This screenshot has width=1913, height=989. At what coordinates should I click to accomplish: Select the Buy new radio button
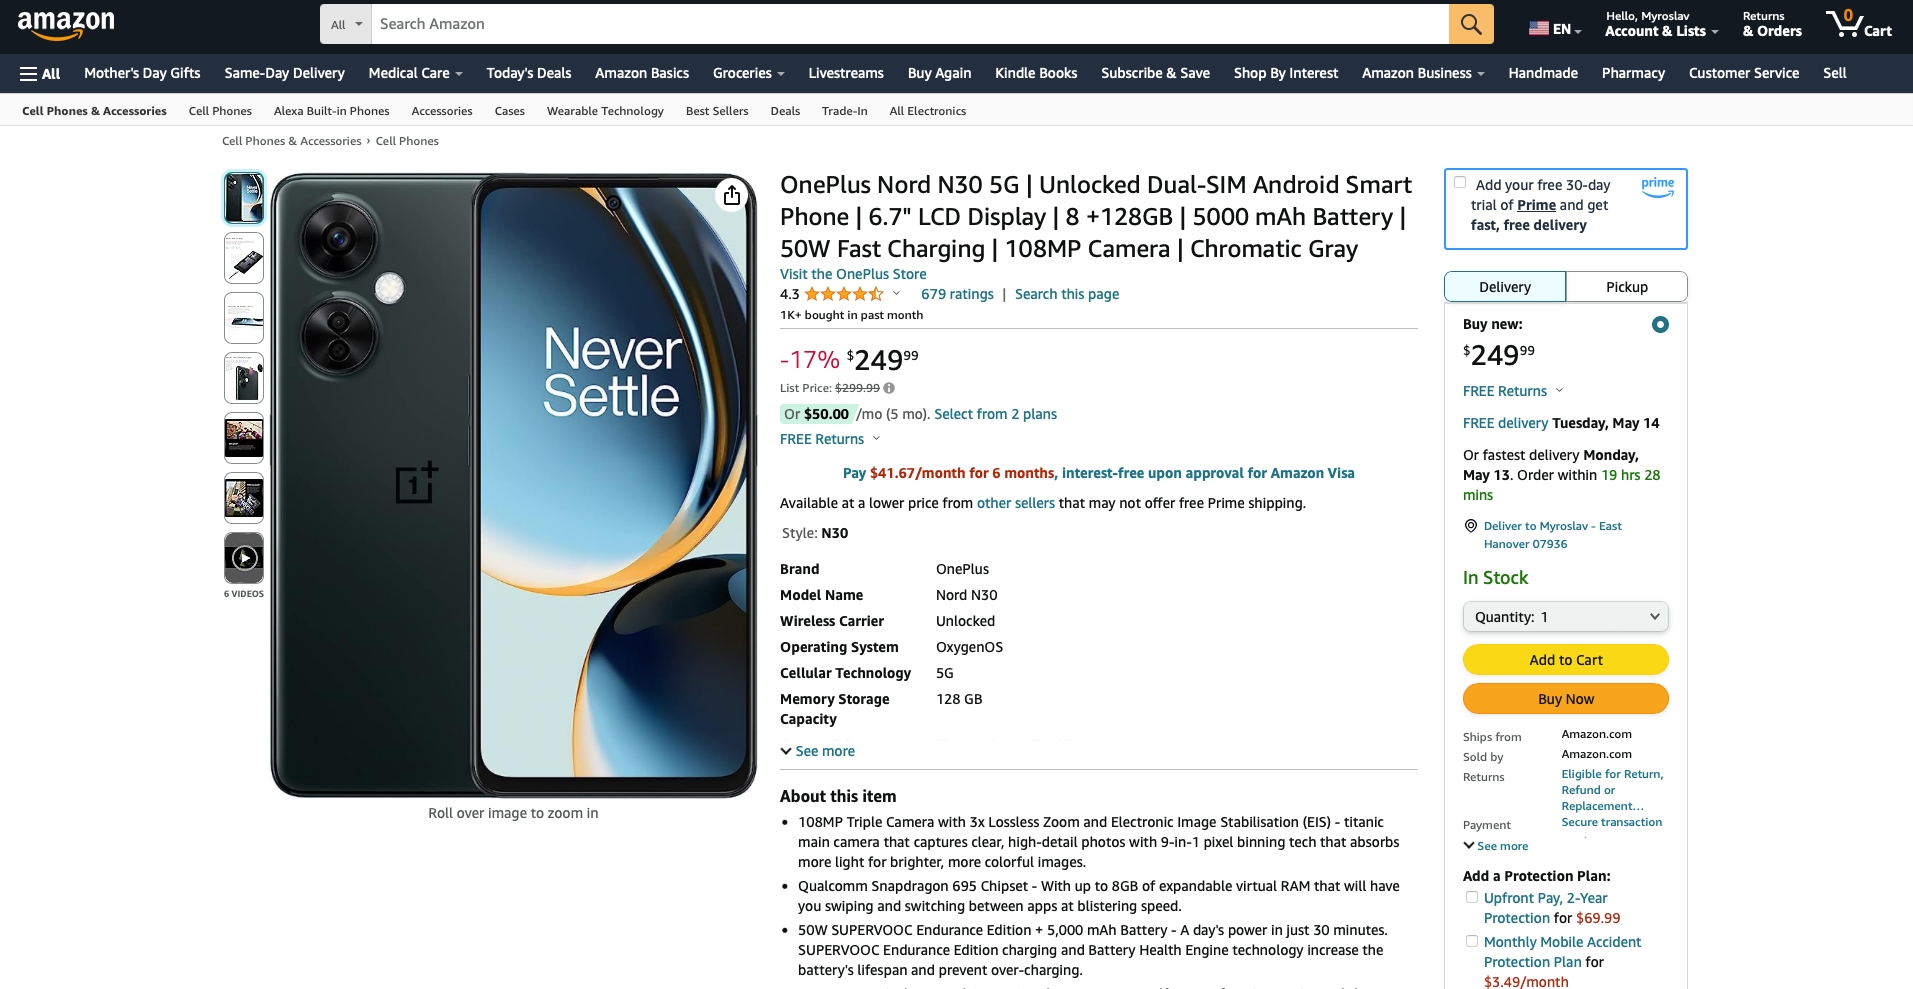click(1660, 324)
